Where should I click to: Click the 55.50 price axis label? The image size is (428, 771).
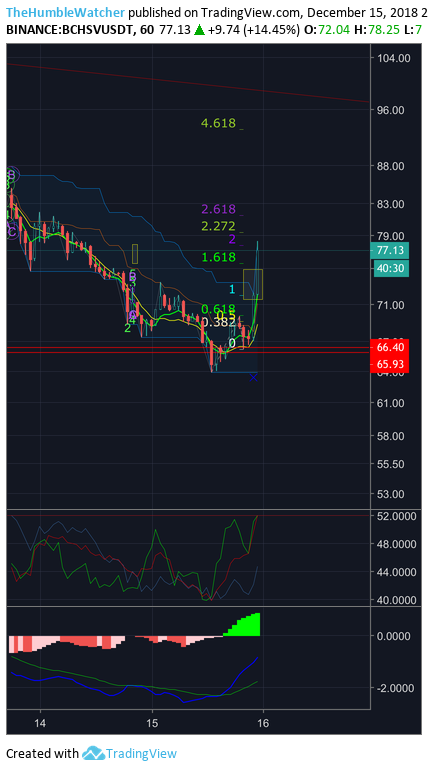(391, 464)
